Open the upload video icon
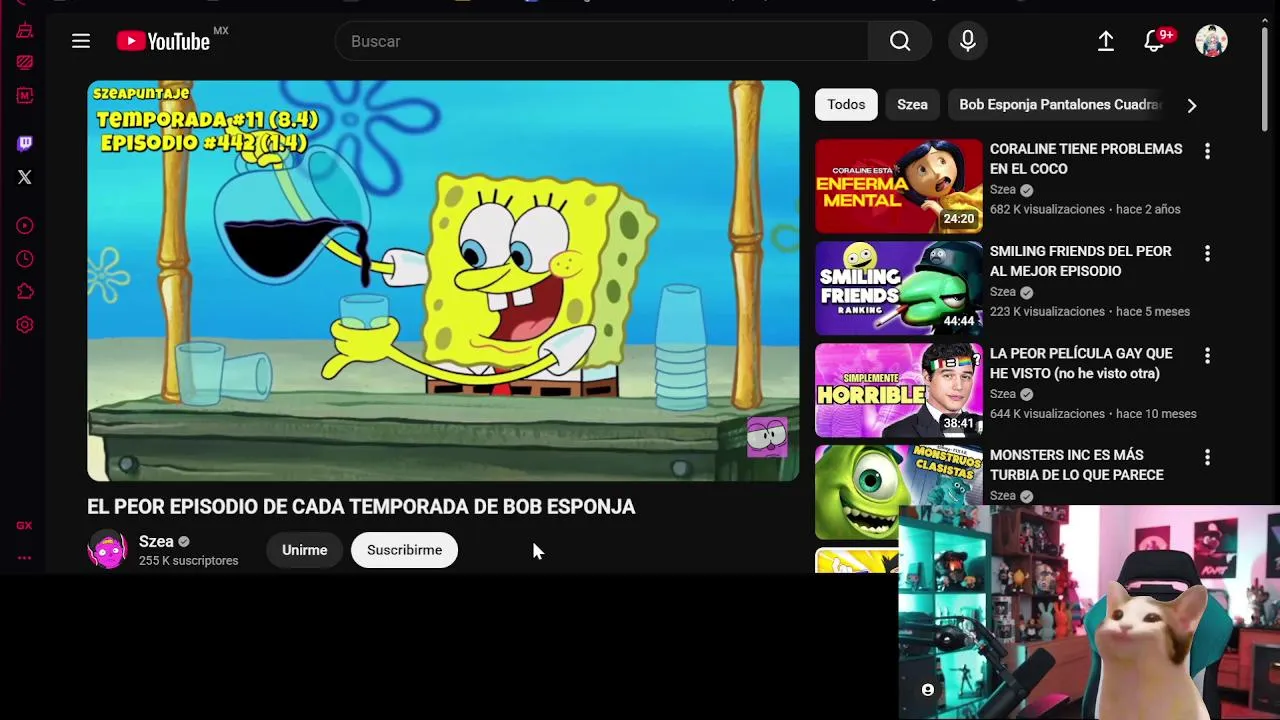This screenshot has height=720, width=1280. pyautogui.click(x=1106, y=41)
